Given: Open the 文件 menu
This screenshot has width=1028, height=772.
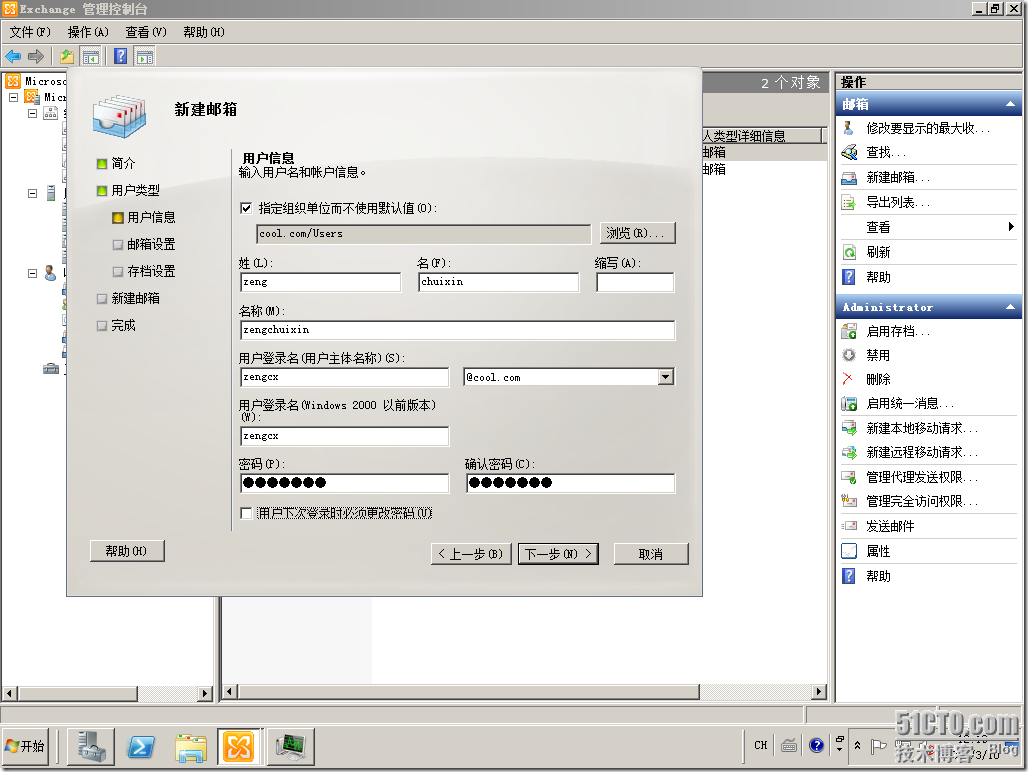Looking at the screenshot, I should (x=30, y=32).
